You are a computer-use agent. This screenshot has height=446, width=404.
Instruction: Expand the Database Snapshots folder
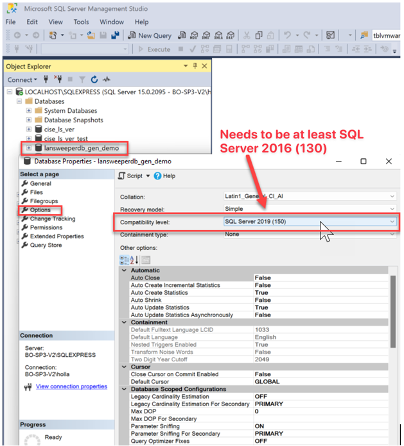point(29,120)
